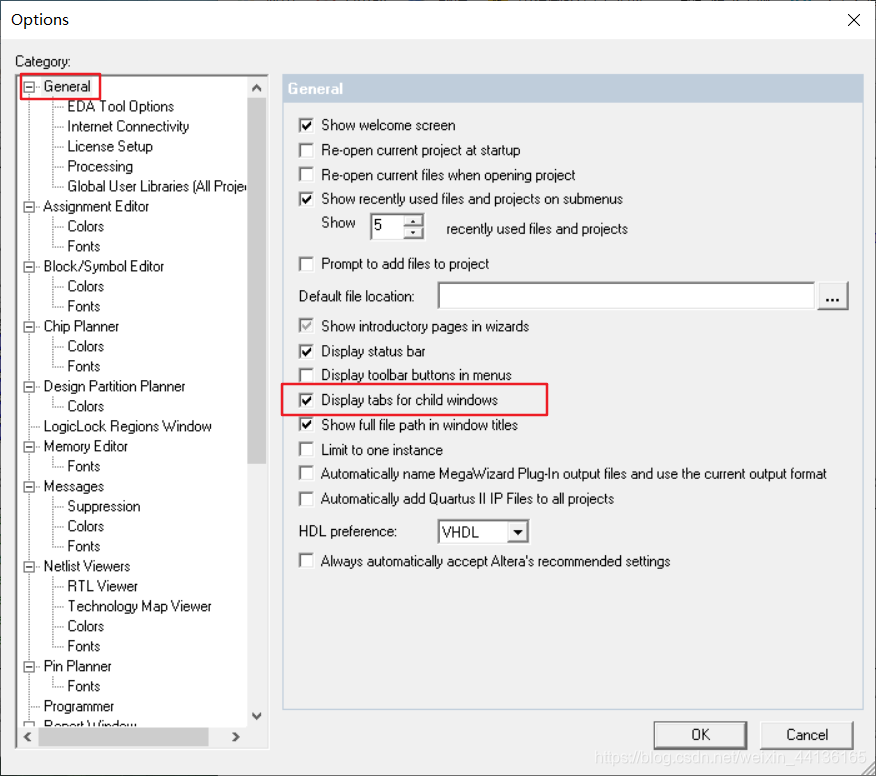This screenshot has height=776, width=876.
Task: Select Global User Libraries category
Action: pyautogui.click(x=156, y=187)
